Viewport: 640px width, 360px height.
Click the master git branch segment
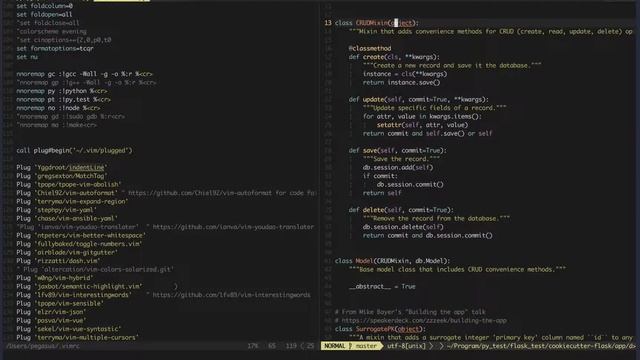click(x=366, y=346)
